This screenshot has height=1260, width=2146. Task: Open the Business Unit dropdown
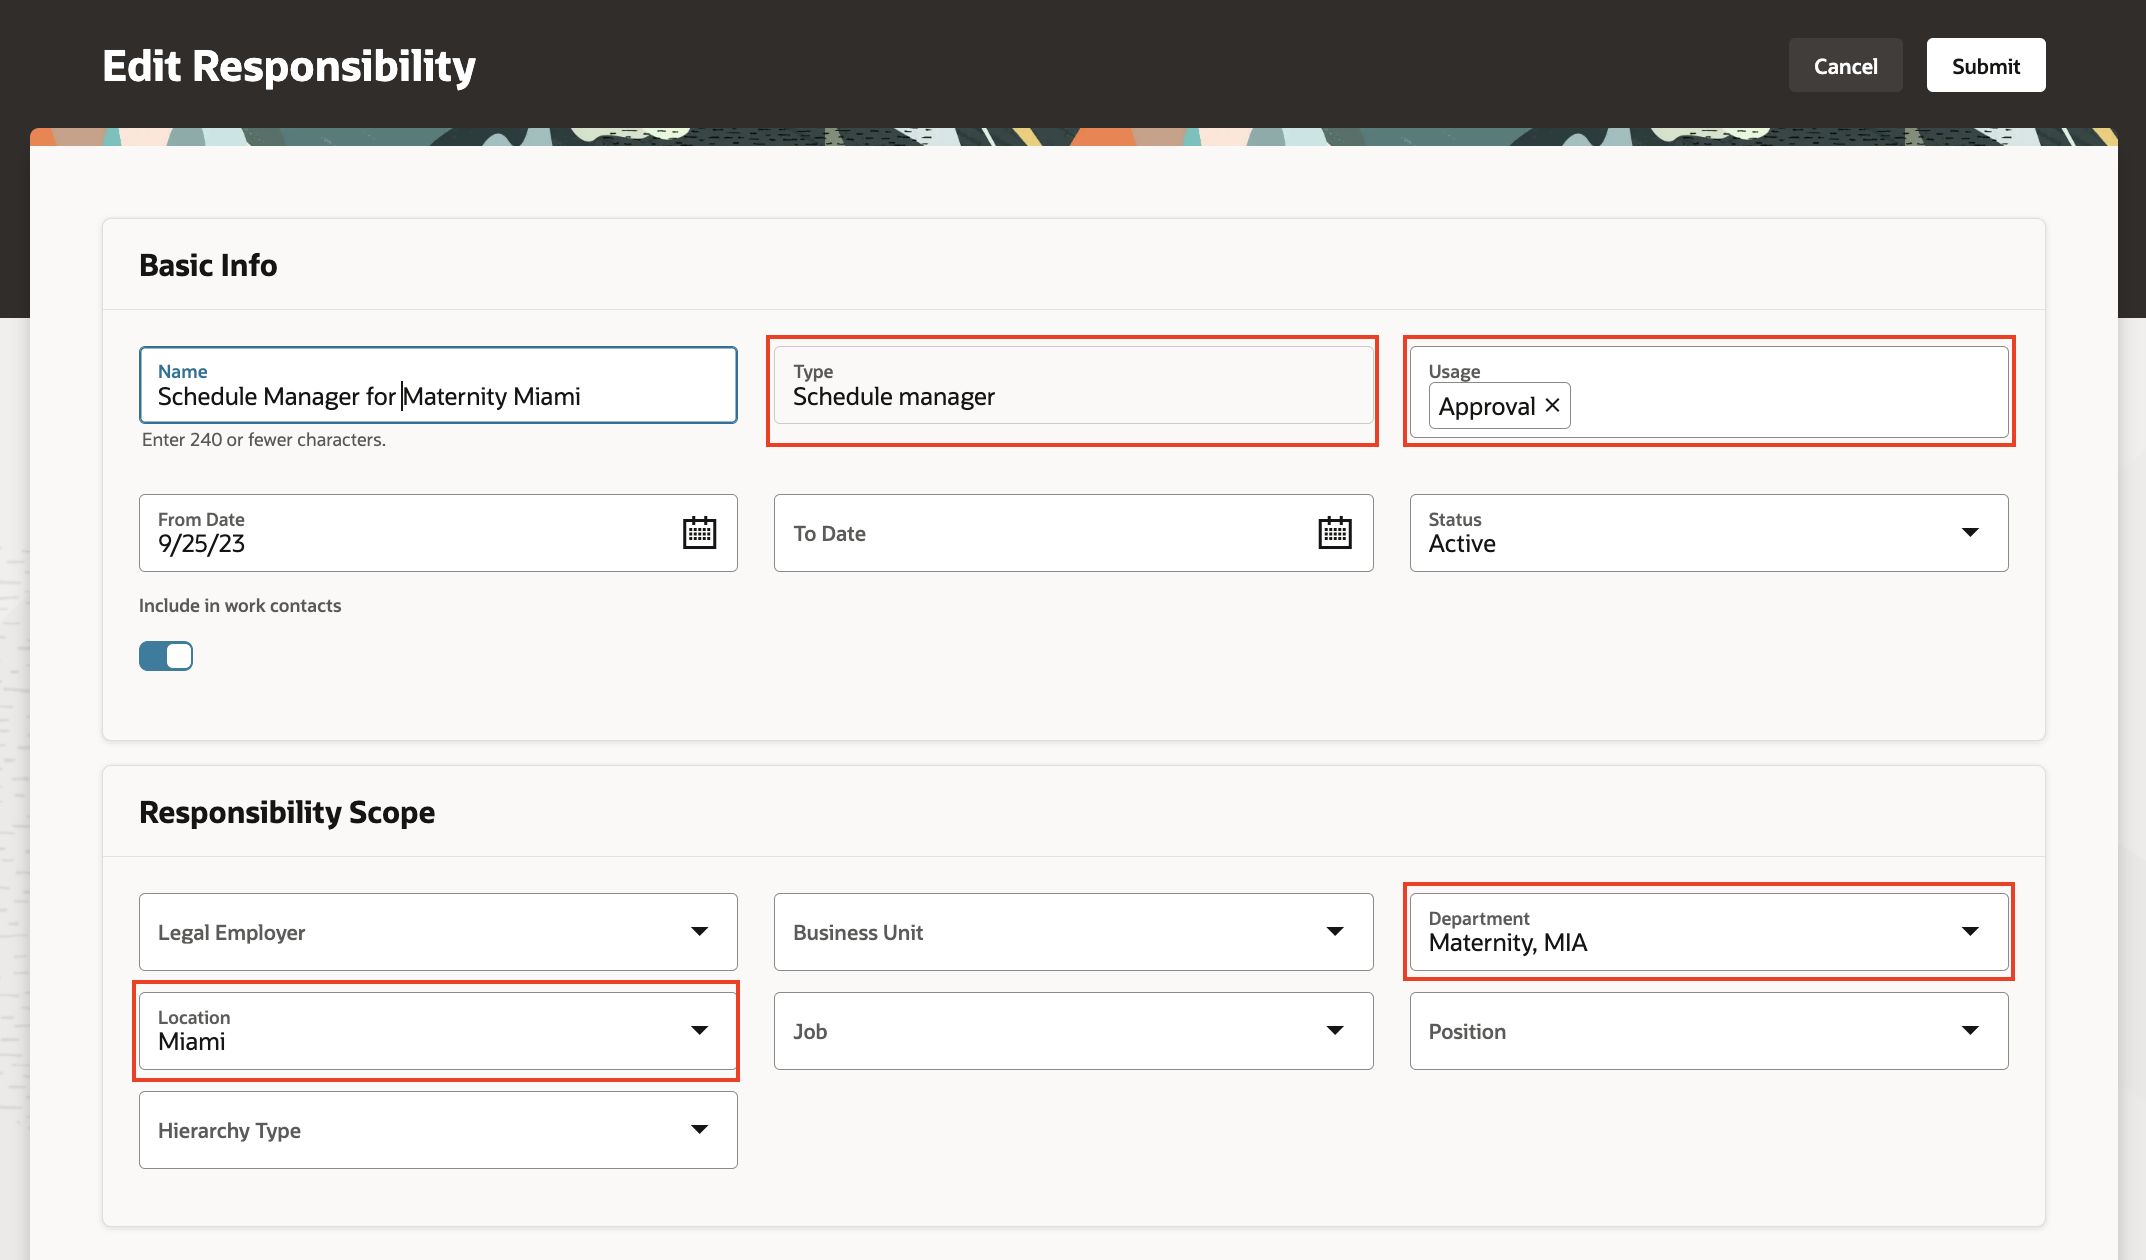1334,932
